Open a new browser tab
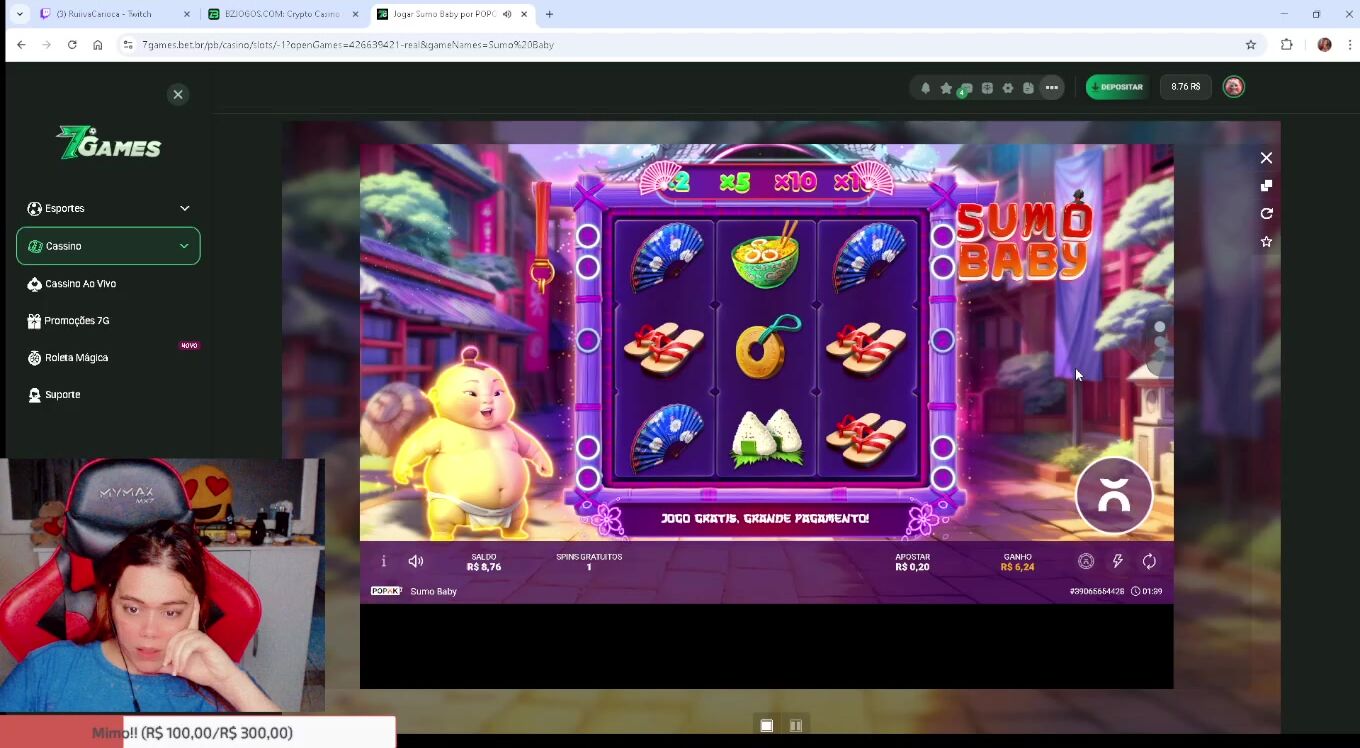The image size is (1360, 748). click(x=549, y=14)
